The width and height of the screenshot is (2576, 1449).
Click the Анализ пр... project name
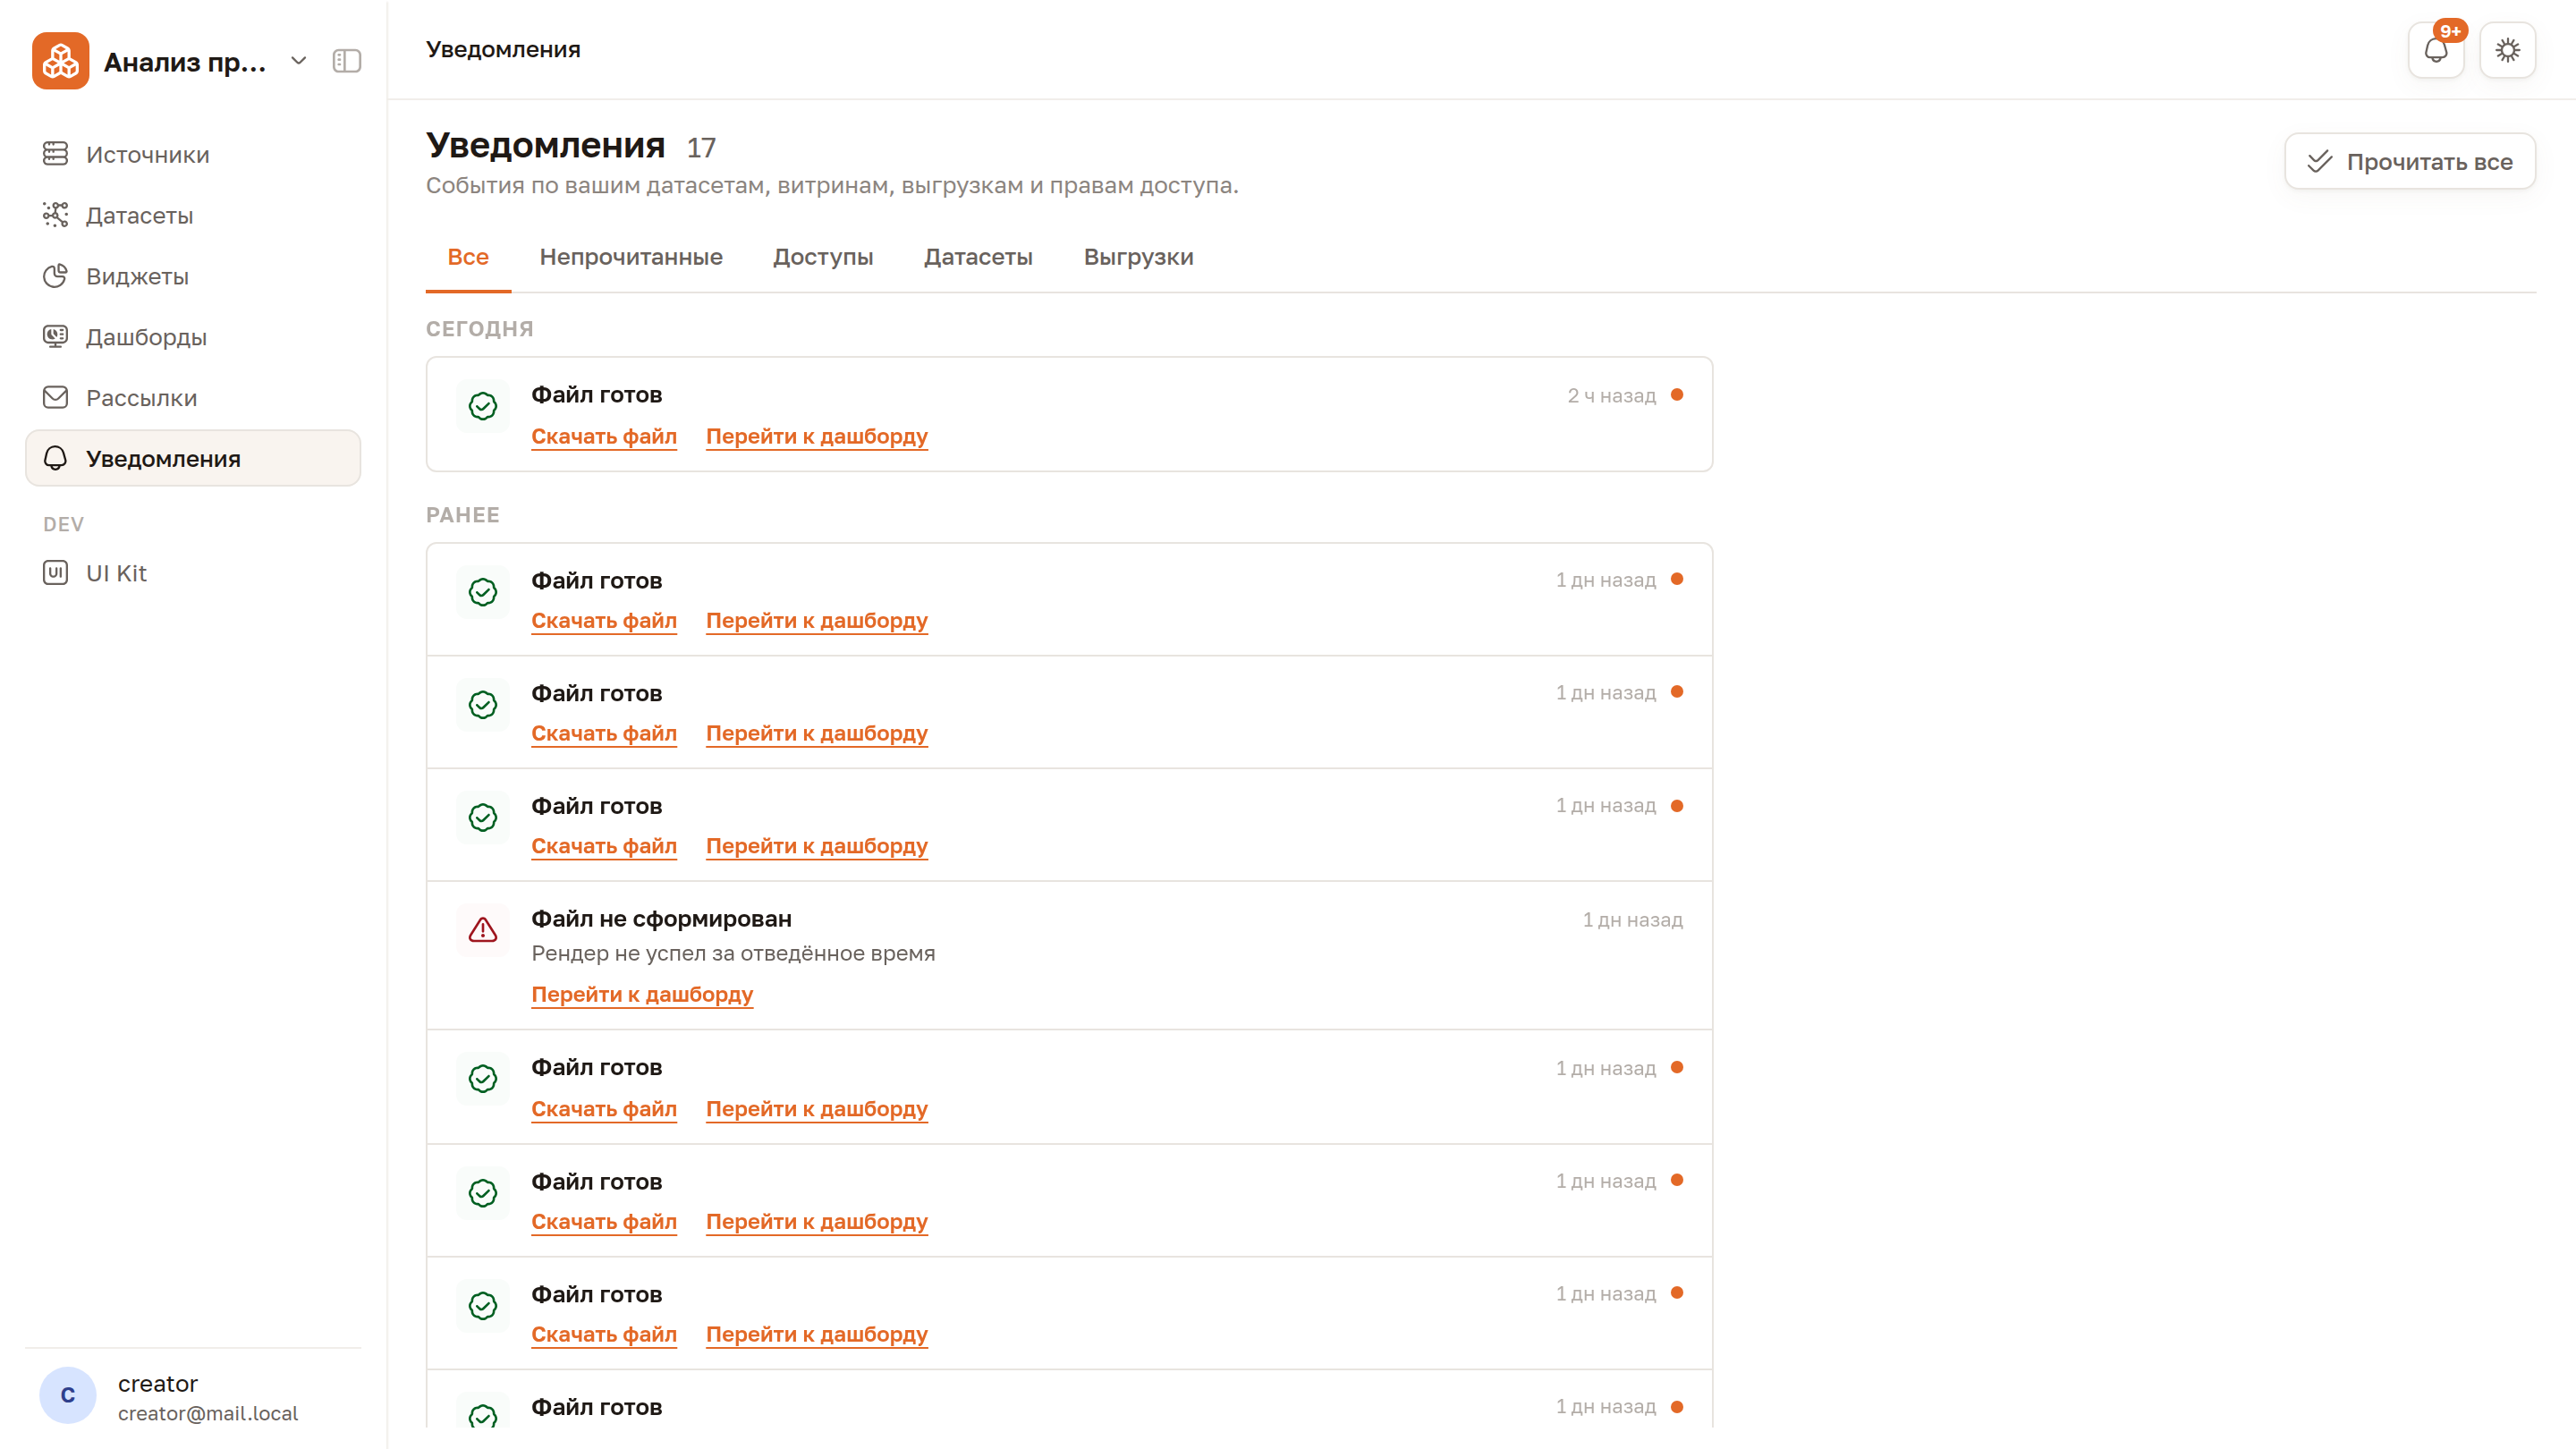click(185, 62)
